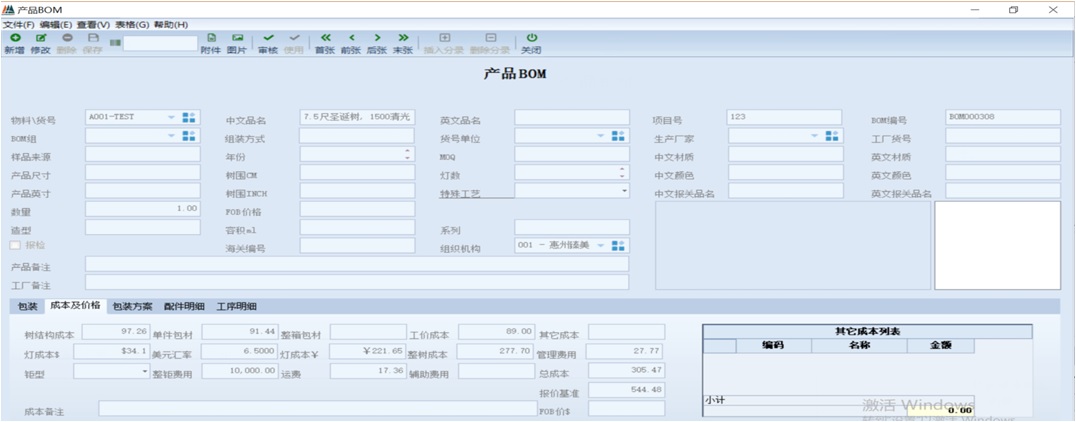Switch to the 包装方案 tab
Viewport: 1076px width, 422px height.
click(132, 306)
